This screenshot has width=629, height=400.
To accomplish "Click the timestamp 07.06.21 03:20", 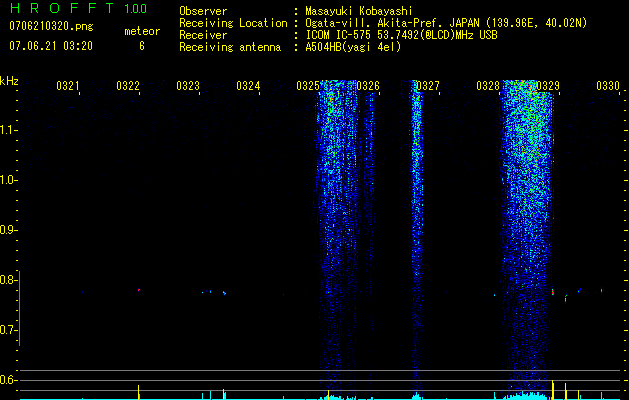I will coord(51,46).
